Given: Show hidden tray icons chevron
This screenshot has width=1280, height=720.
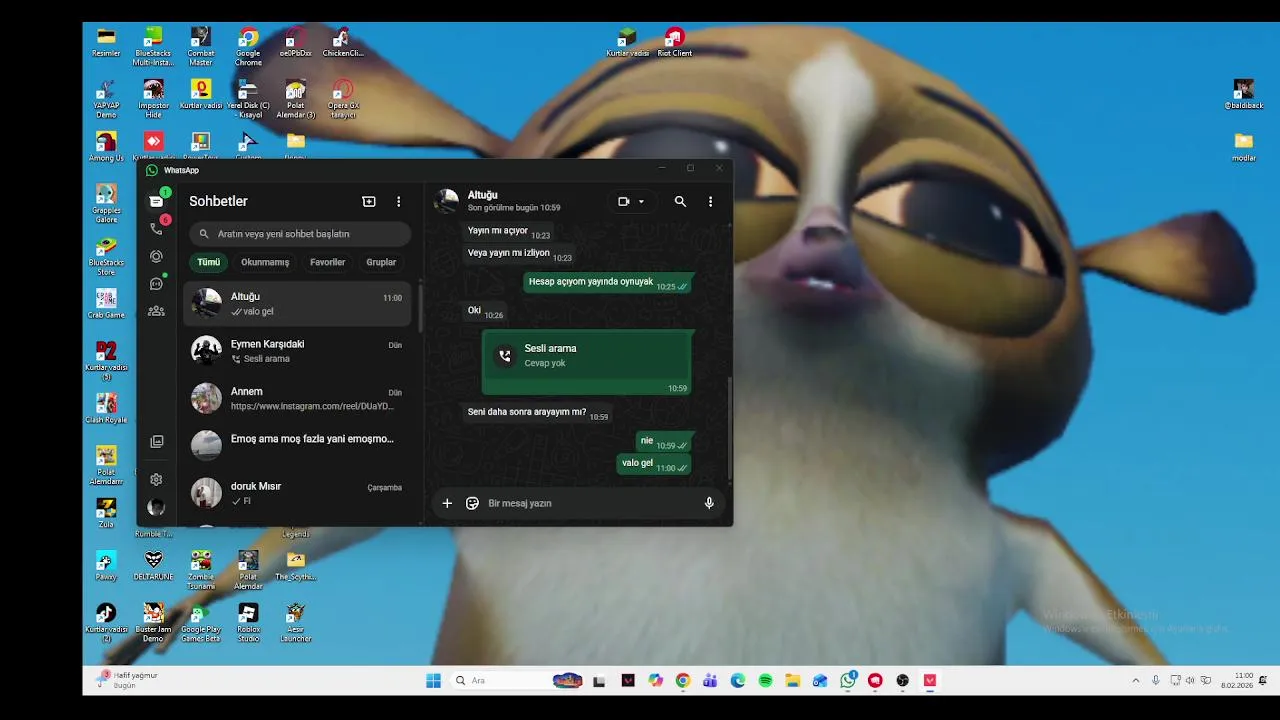Looking at the screenshot, I should click(1135, 681).
